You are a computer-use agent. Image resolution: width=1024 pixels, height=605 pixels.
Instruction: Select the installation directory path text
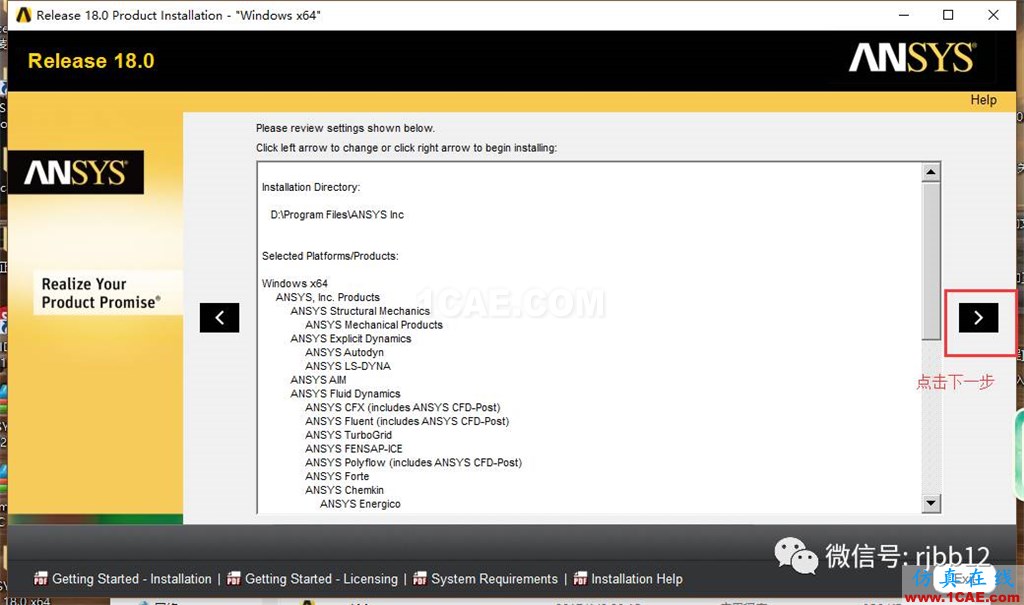[x=337, y=214]
